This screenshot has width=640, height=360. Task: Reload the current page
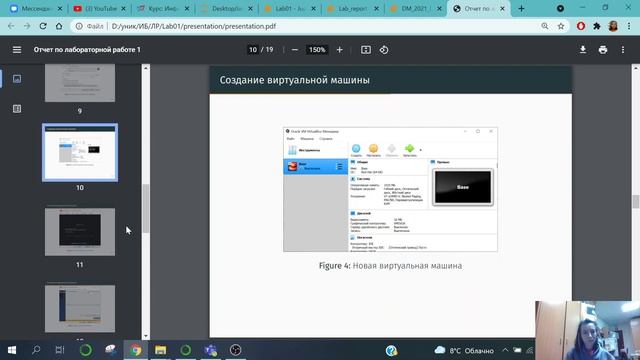[x=43, y=26]
